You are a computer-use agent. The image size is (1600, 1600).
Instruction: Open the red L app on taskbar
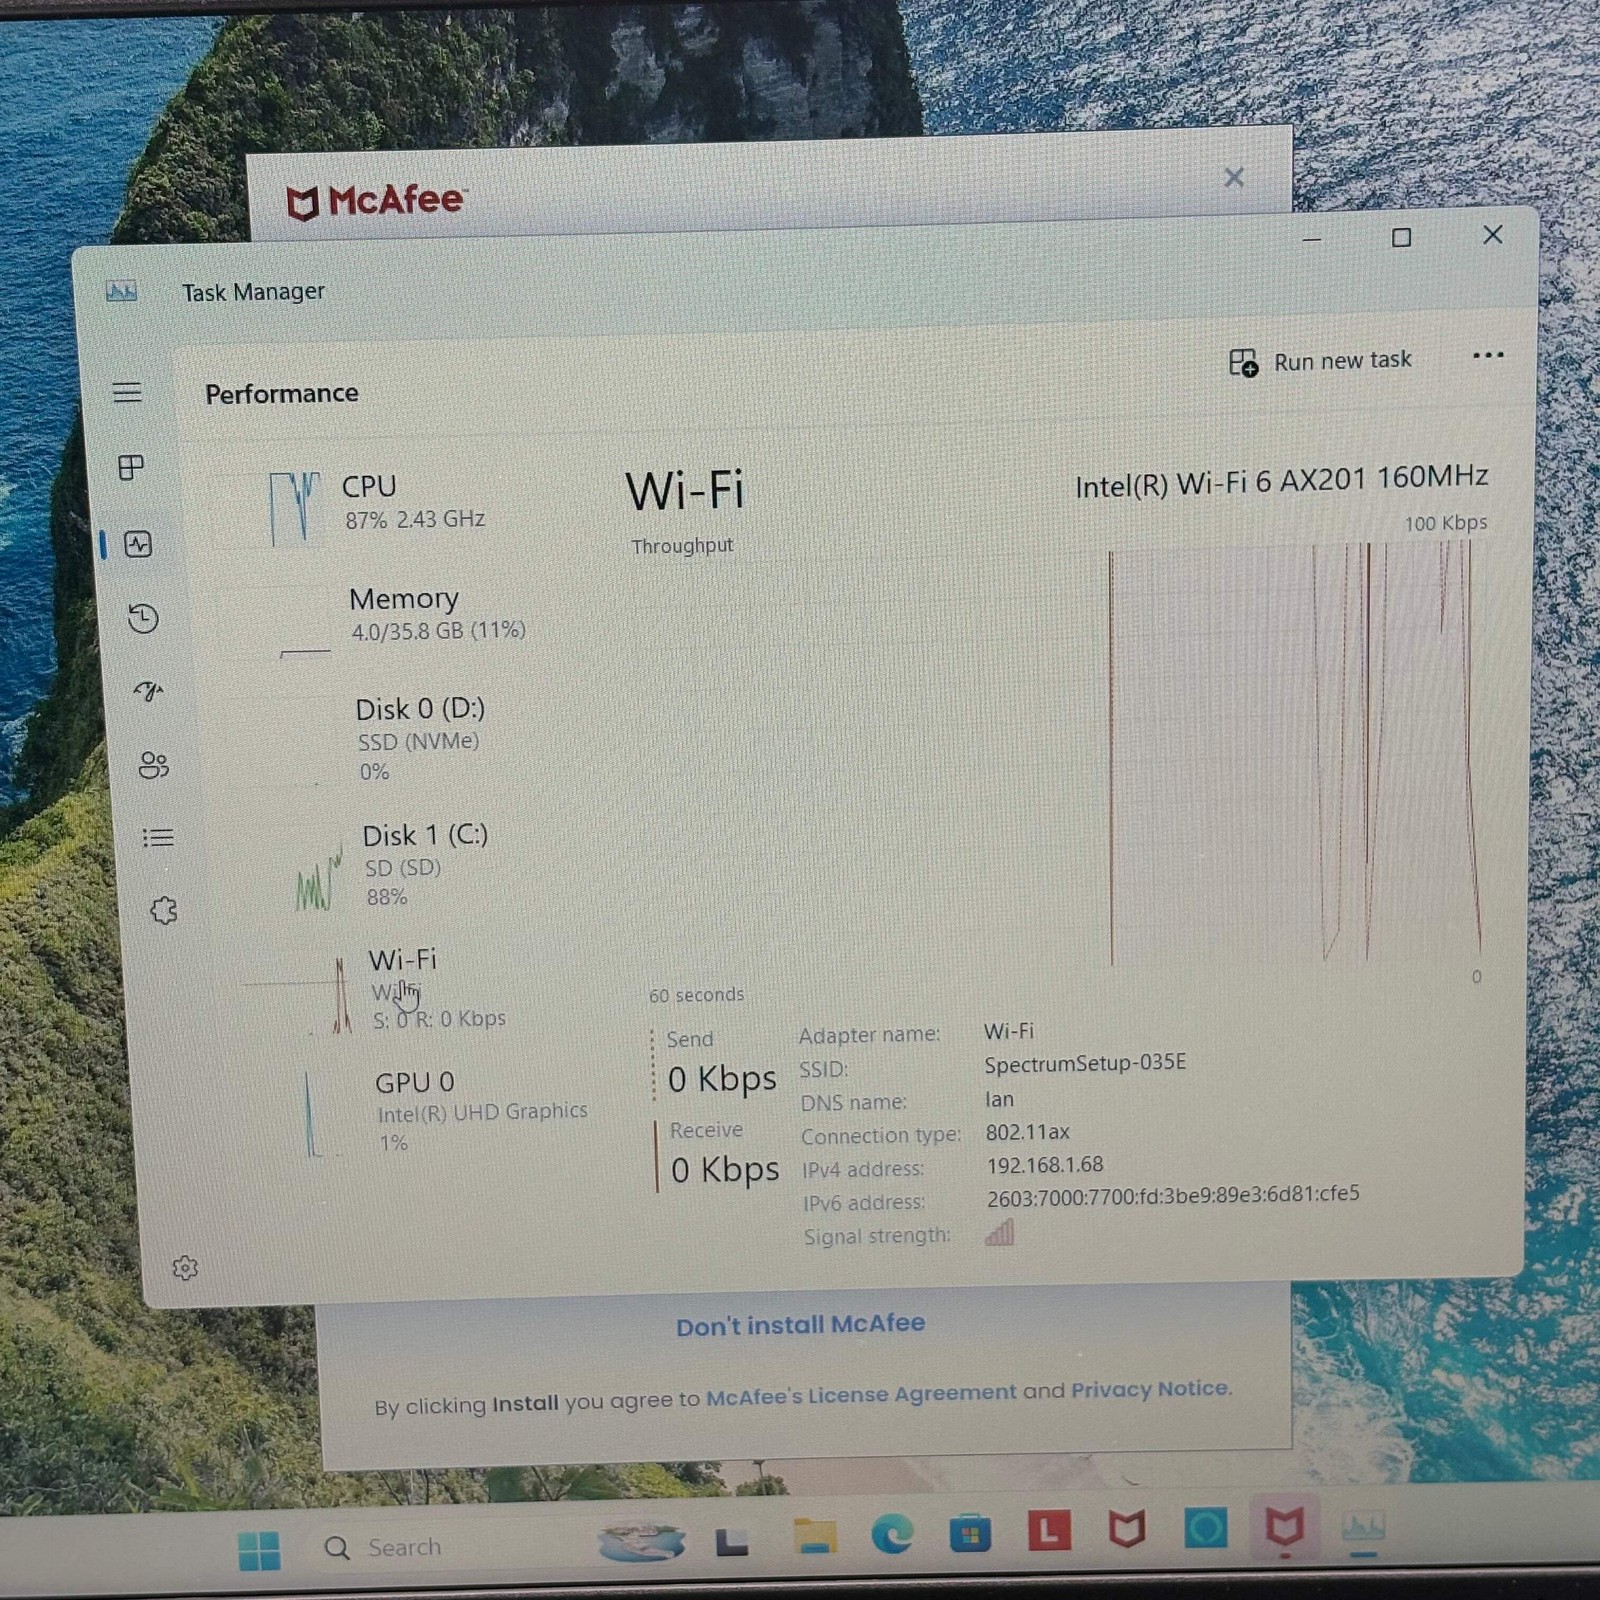(1049, 1530)
